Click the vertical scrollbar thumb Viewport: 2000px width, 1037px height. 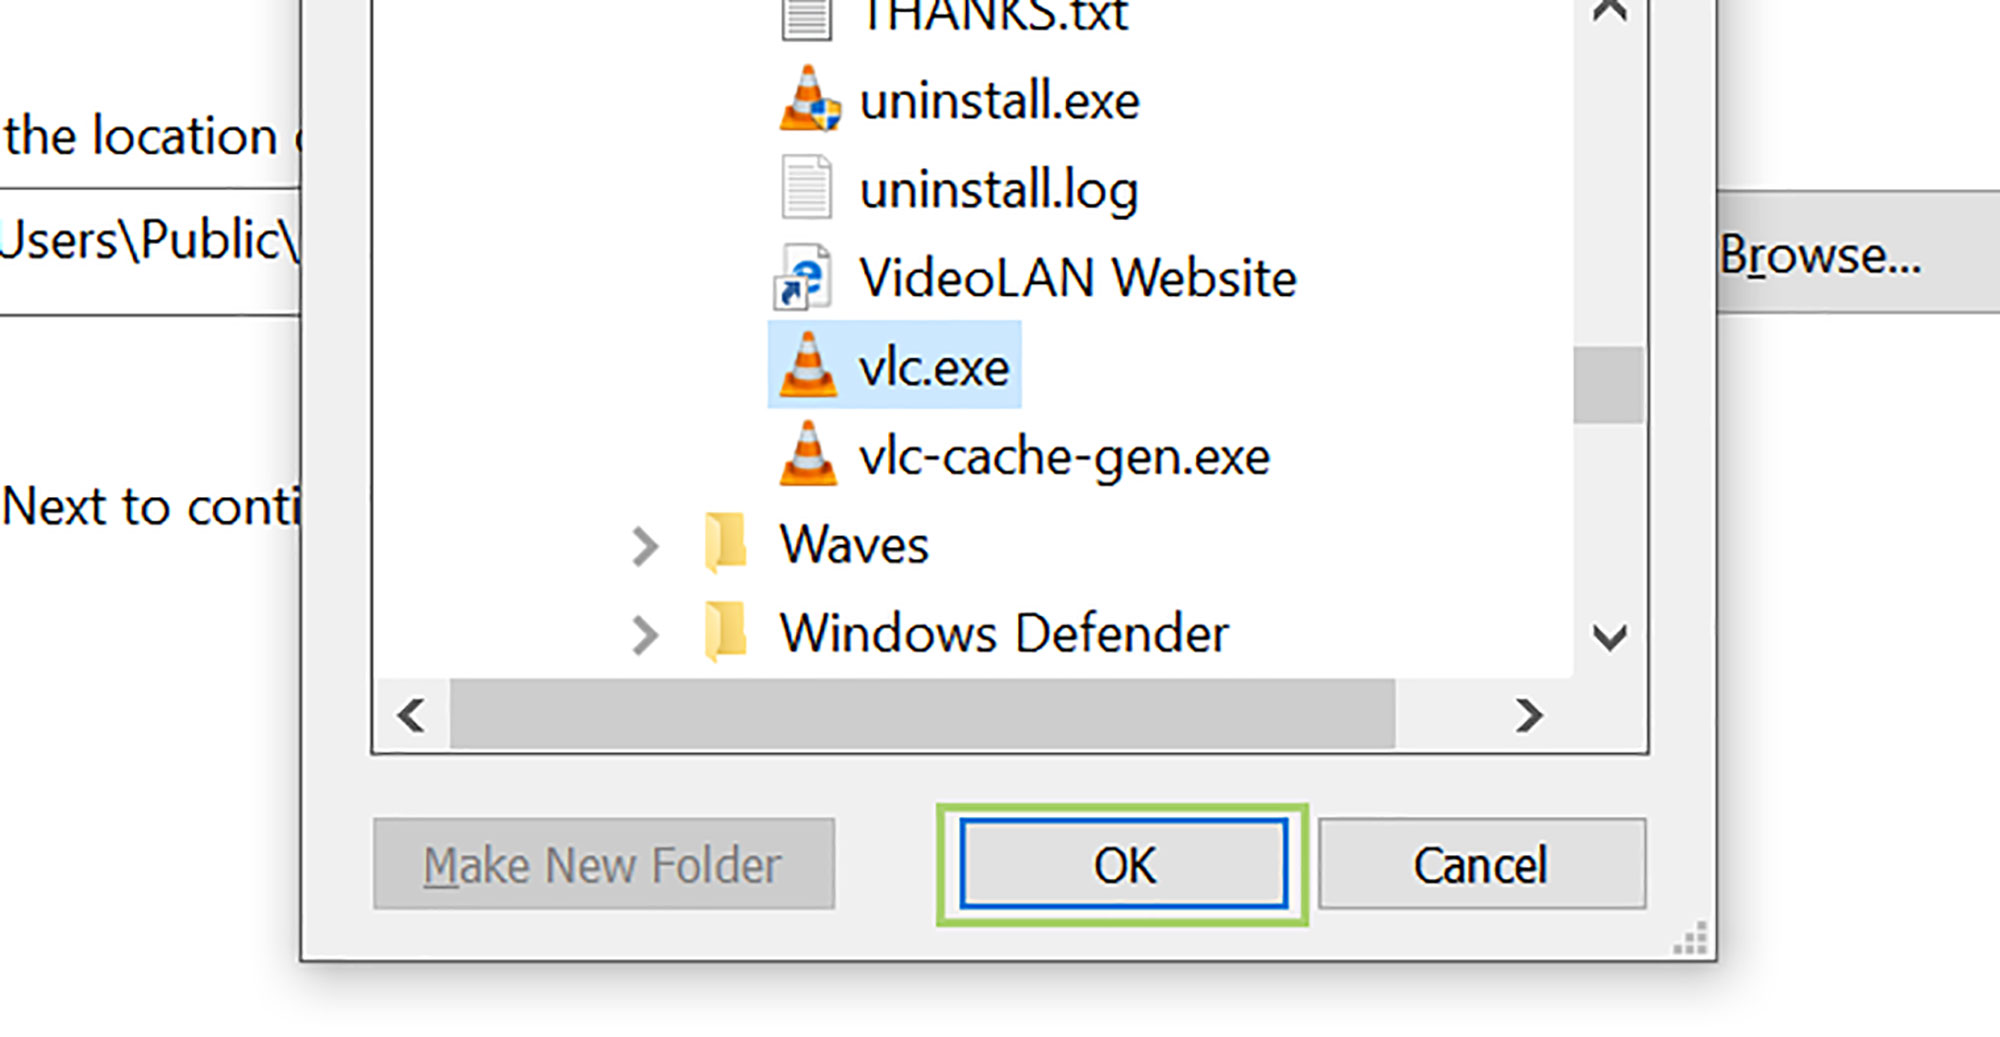pyautogui.click(x=1608, y=385)
